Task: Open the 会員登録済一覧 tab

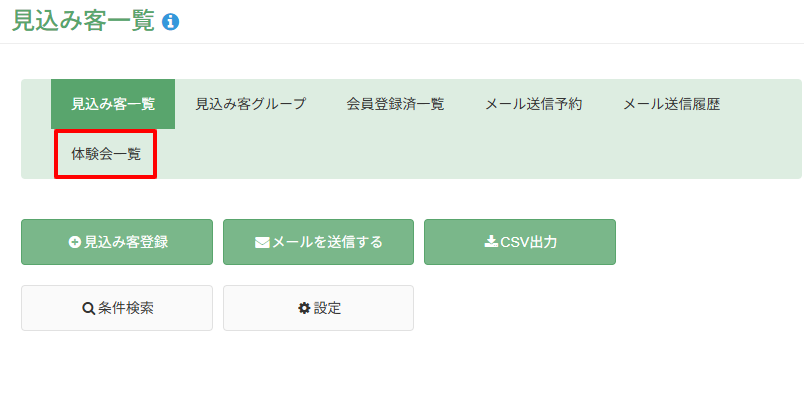Action: click(x=395, y=104)
